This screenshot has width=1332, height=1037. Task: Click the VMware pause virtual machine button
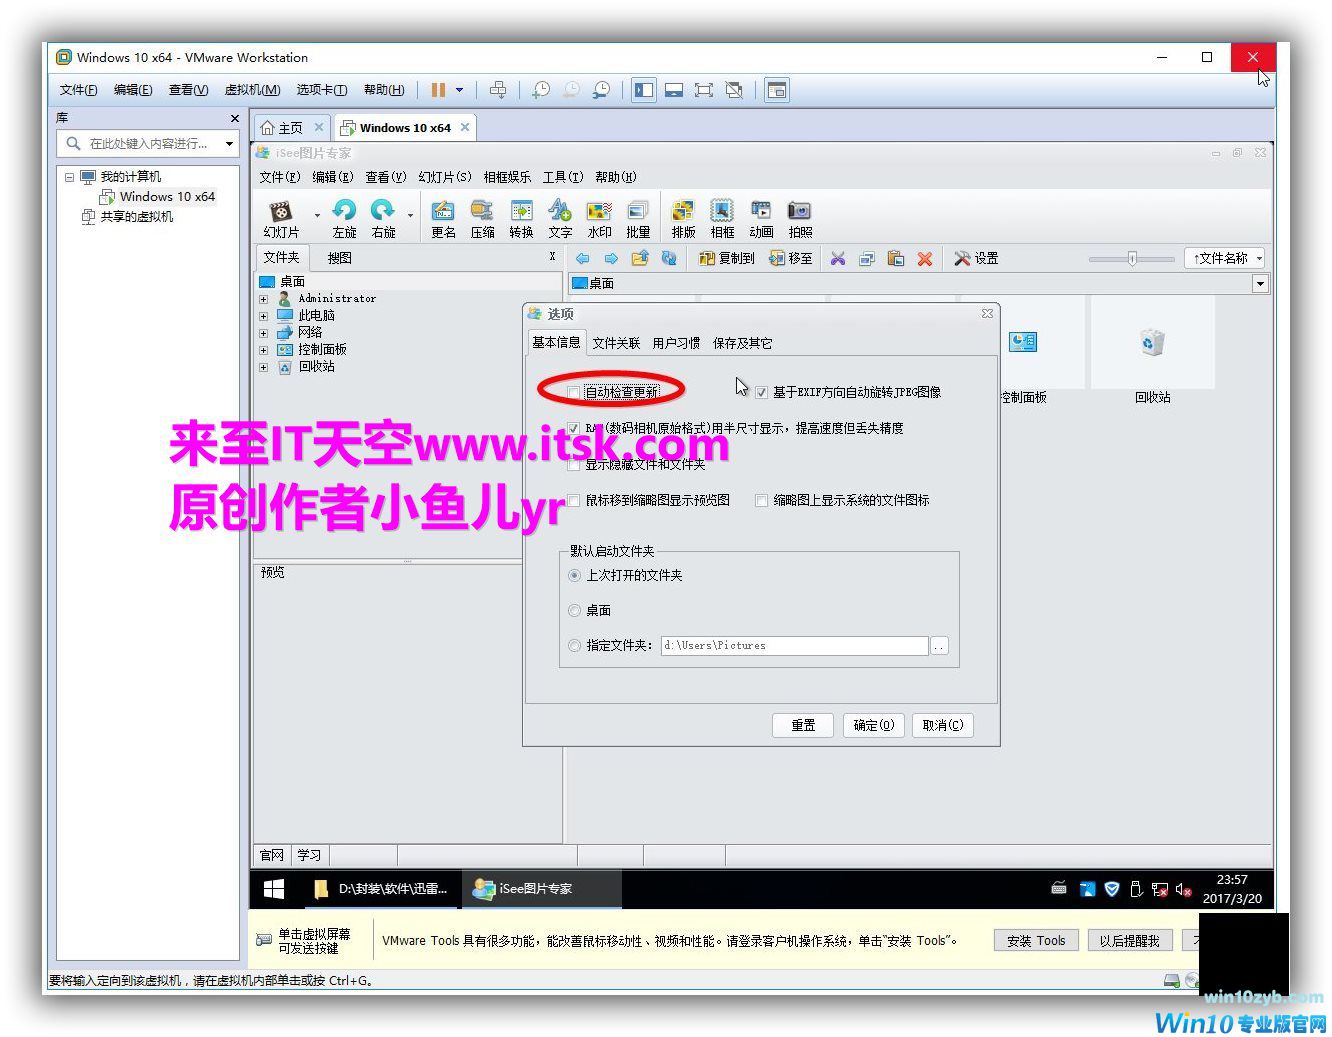[x=438, y=90]
